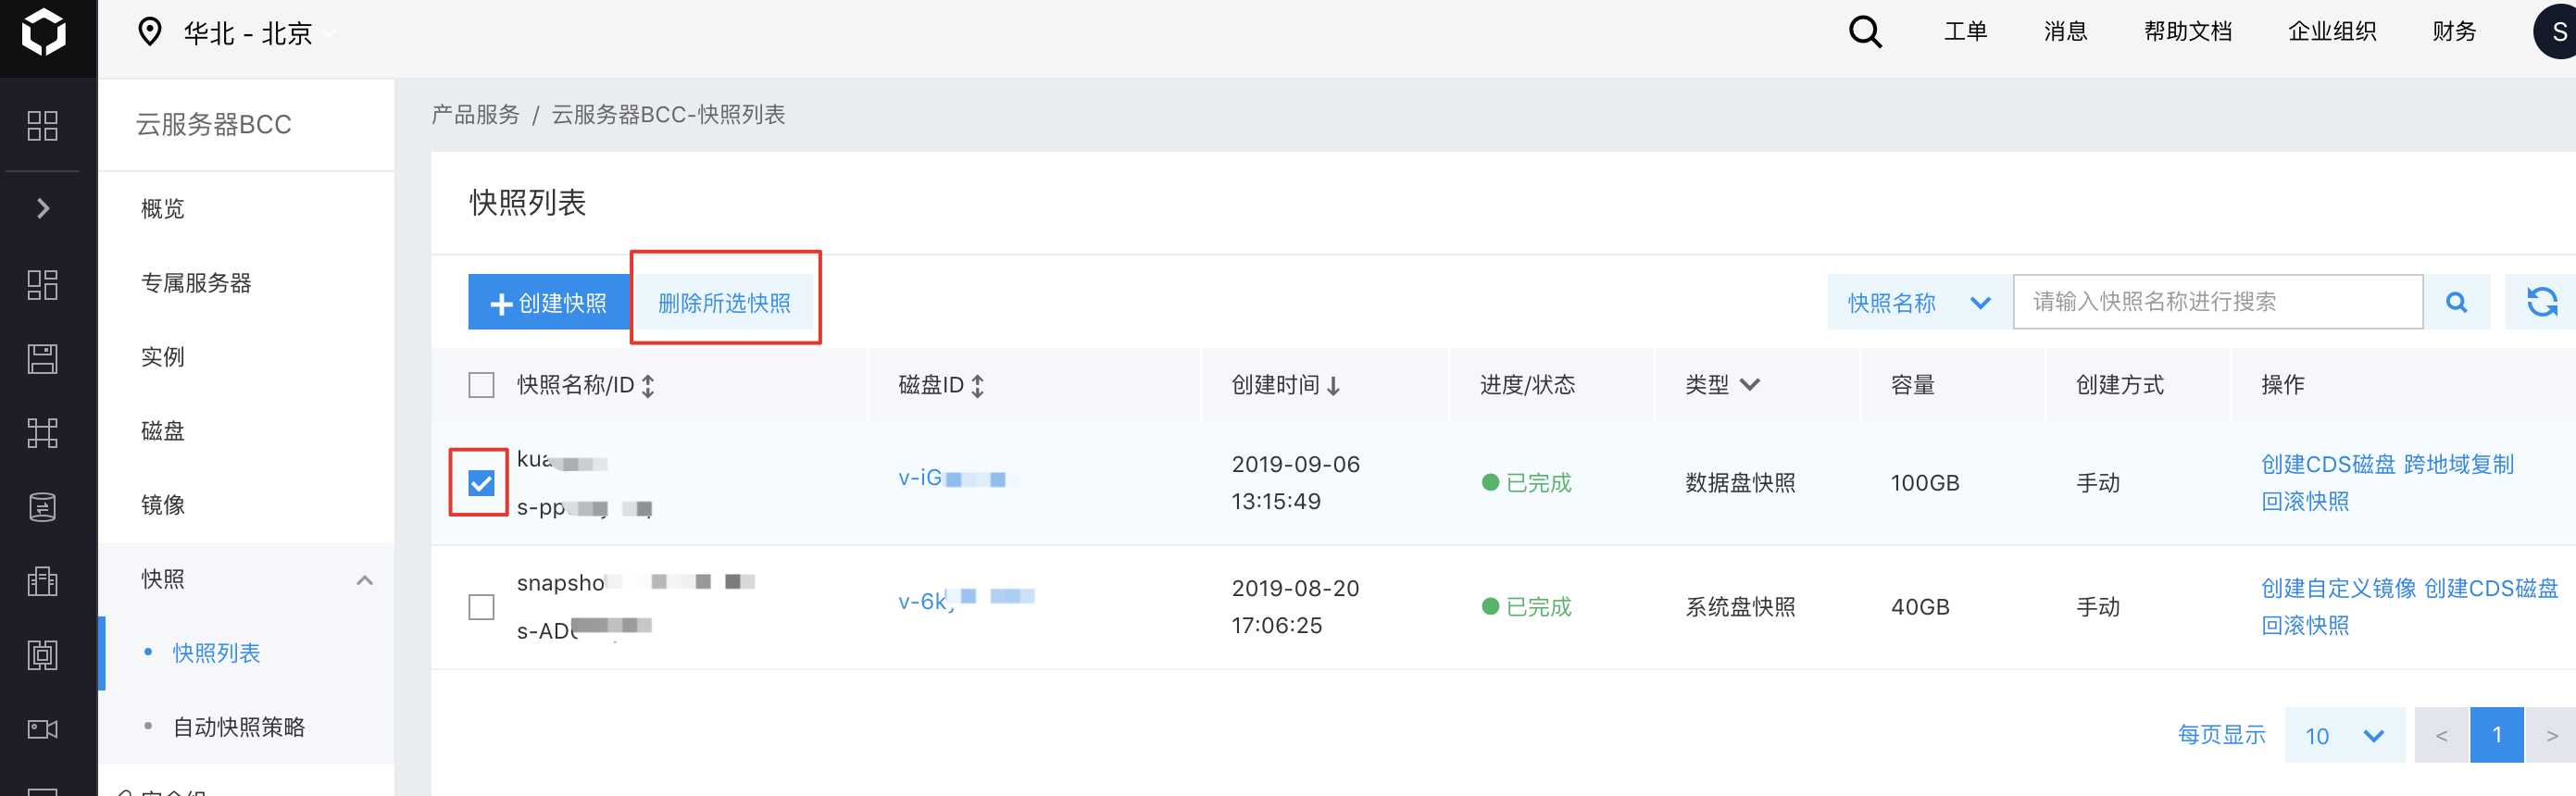Expand the left rail with arrow icon
This screenshot has width=2576, height=796.
coord(43,208)
